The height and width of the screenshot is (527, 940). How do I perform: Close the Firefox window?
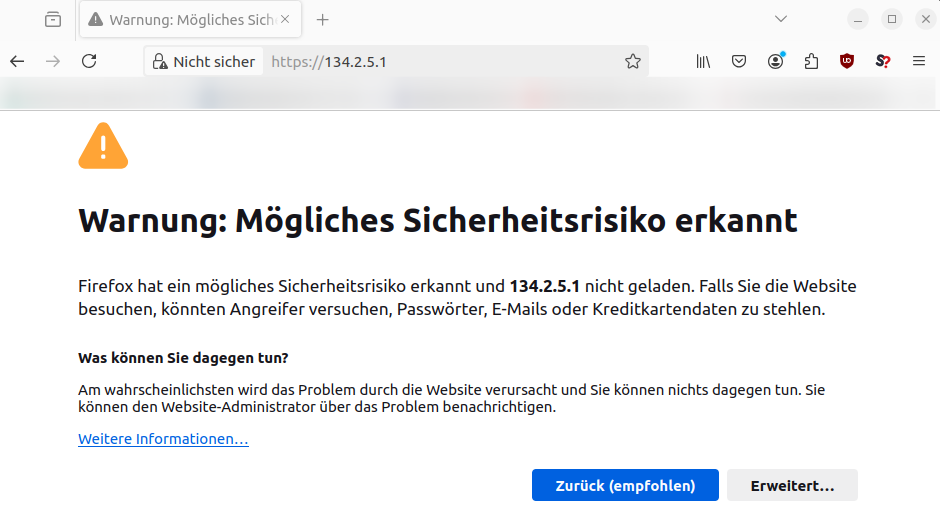(926, 20)
